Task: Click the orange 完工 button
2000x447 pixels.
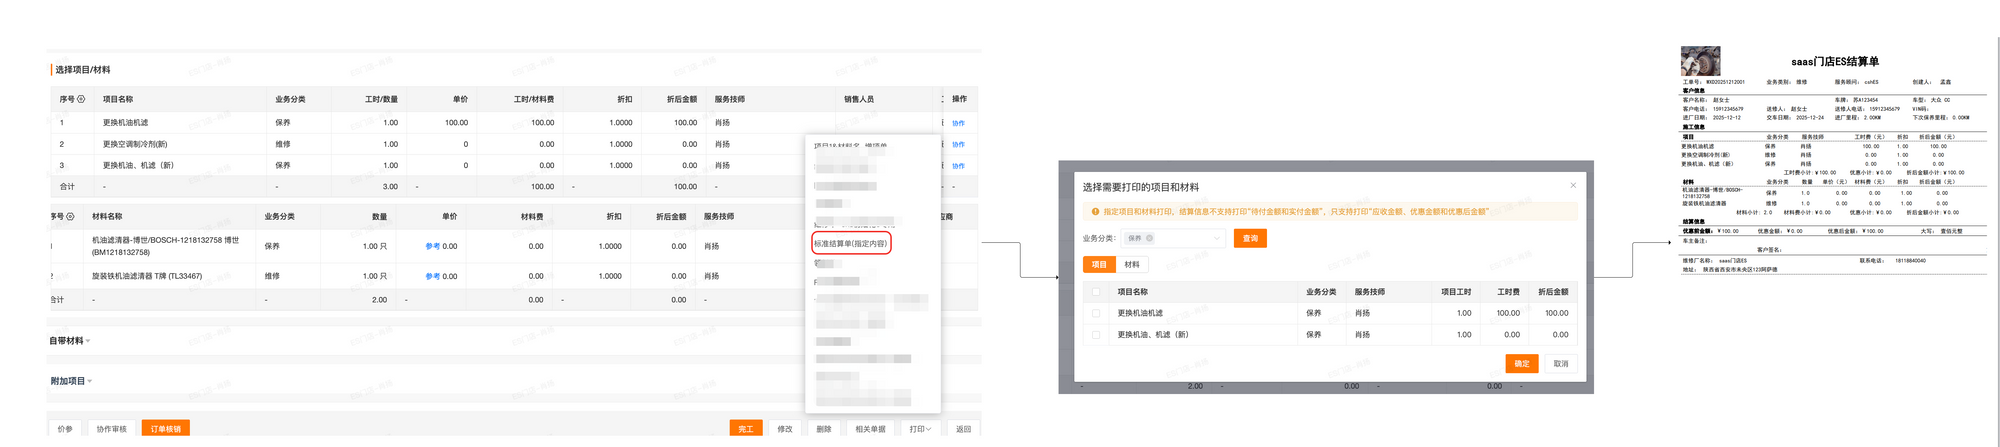Action: click(745, 429)
